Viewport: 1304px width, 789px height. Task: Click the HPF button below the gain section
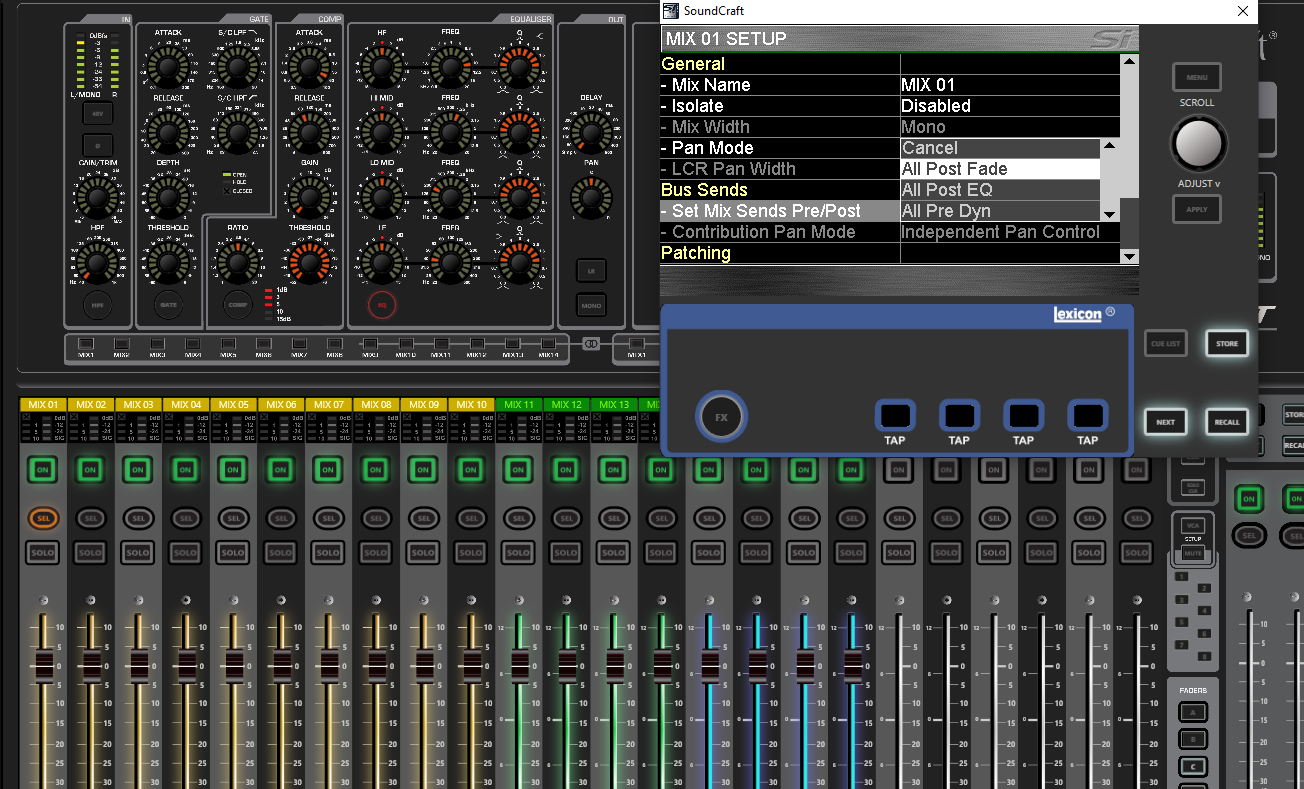(97, 305)
